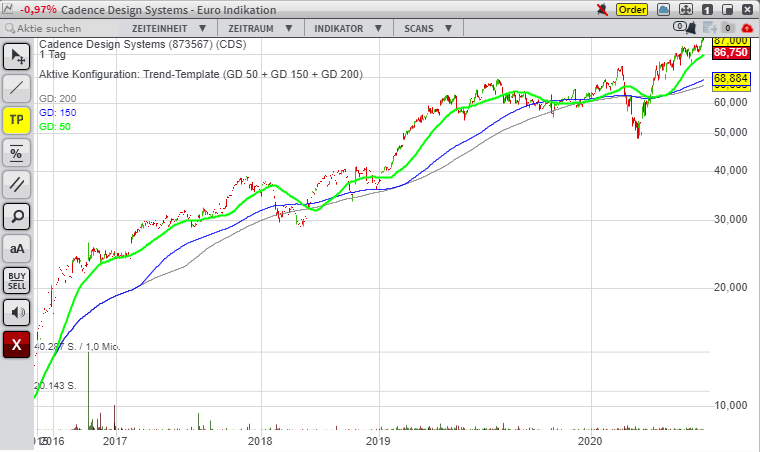Click the blue cloud icon in title bar
Image resolution: width=760 pixels, height=452 pixels.
664,9
